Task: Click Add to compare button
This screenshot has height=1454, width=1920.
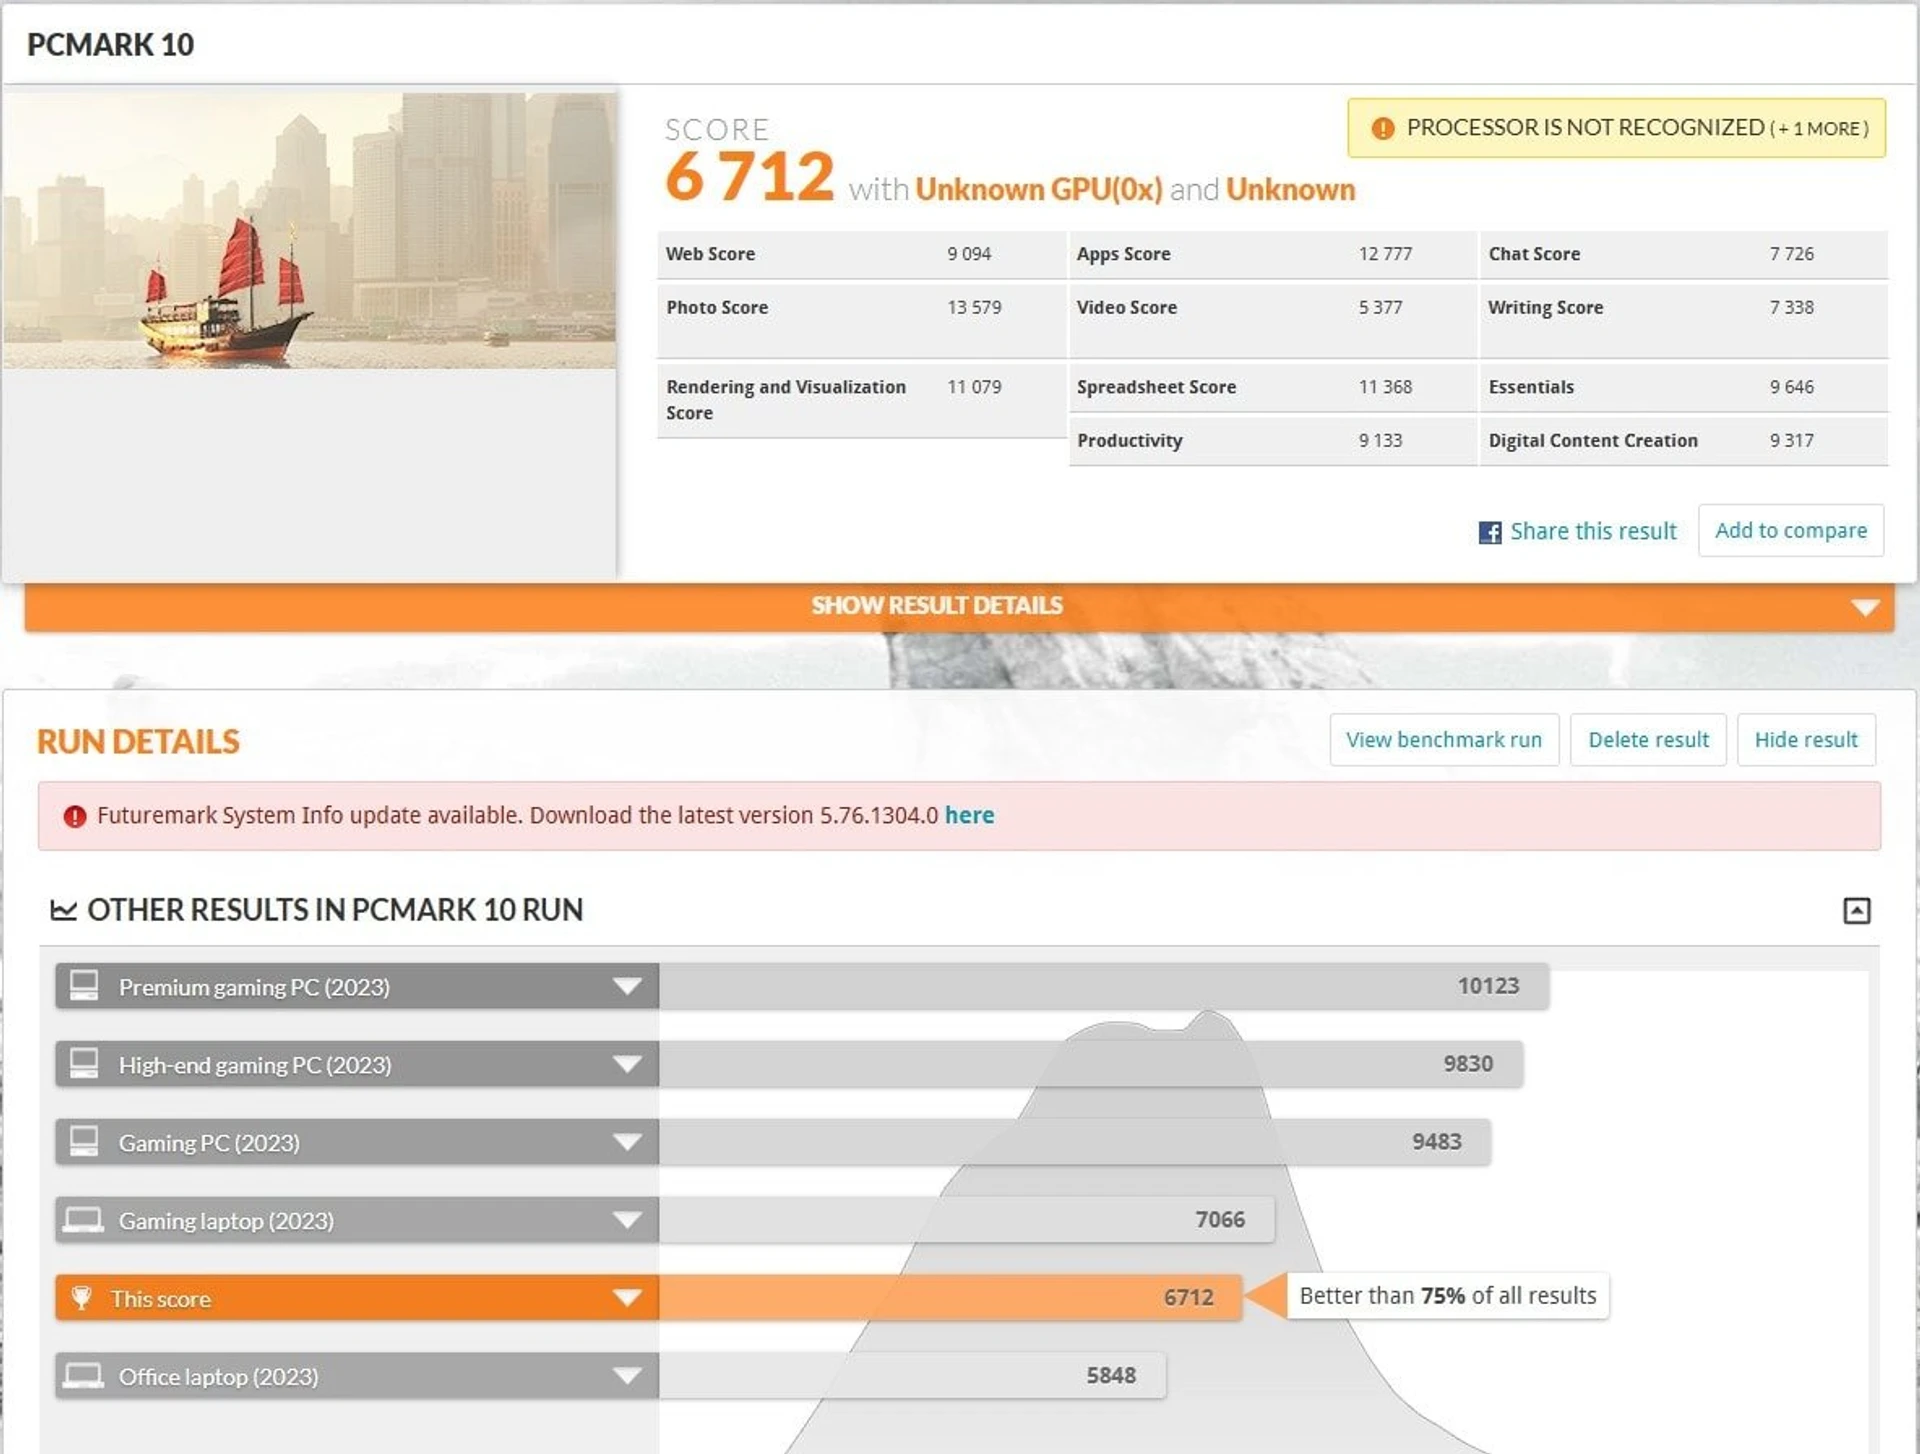Action: (x=1791, y=531)
